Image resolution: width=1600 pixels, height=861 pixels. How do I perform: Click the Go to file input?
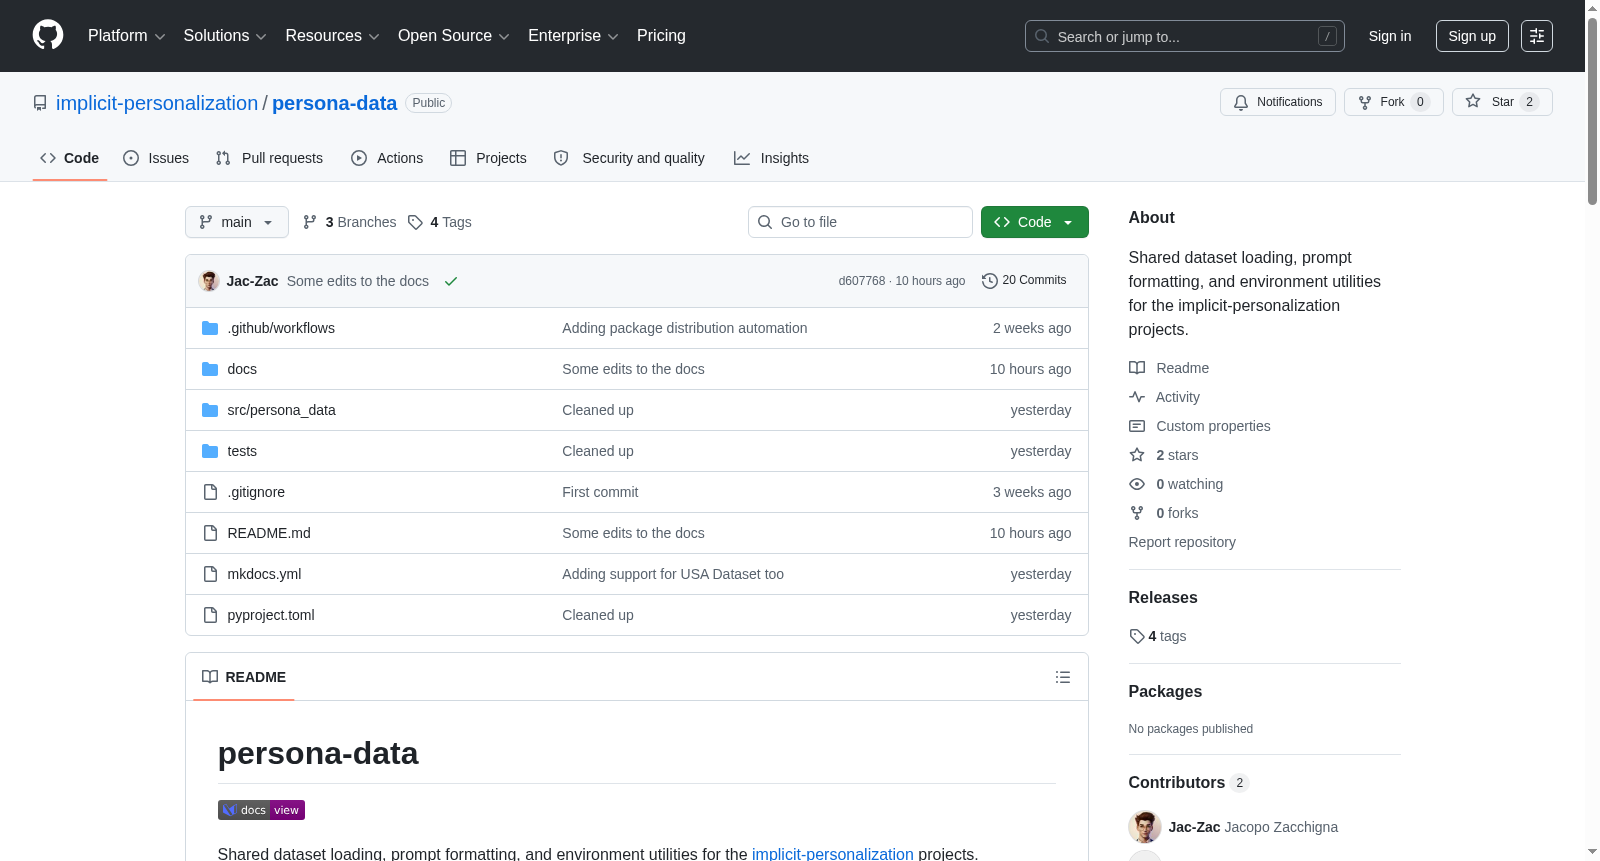click(860, 222)
